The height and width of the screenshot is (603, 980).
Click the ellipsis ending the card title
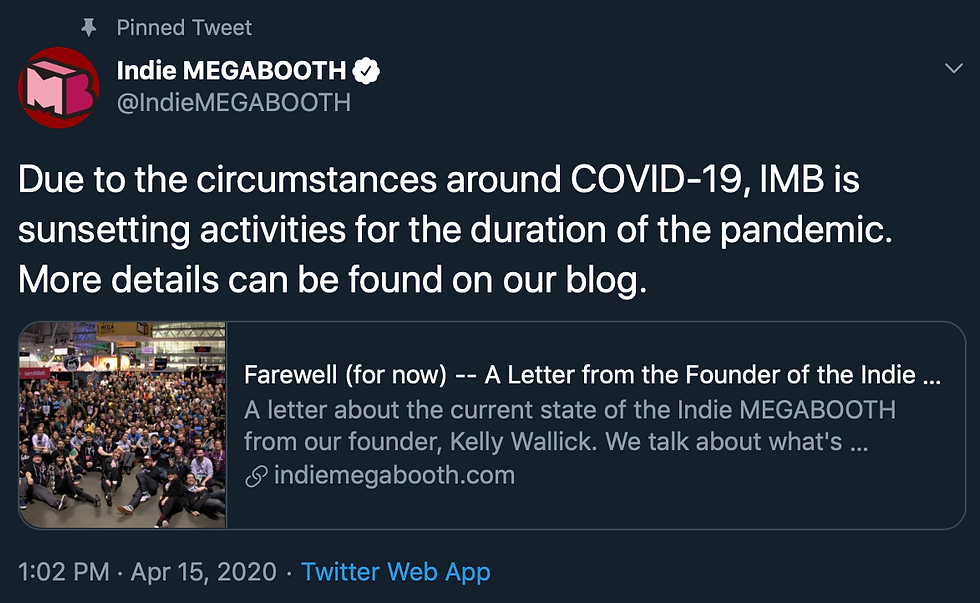(x=931, y=376)
